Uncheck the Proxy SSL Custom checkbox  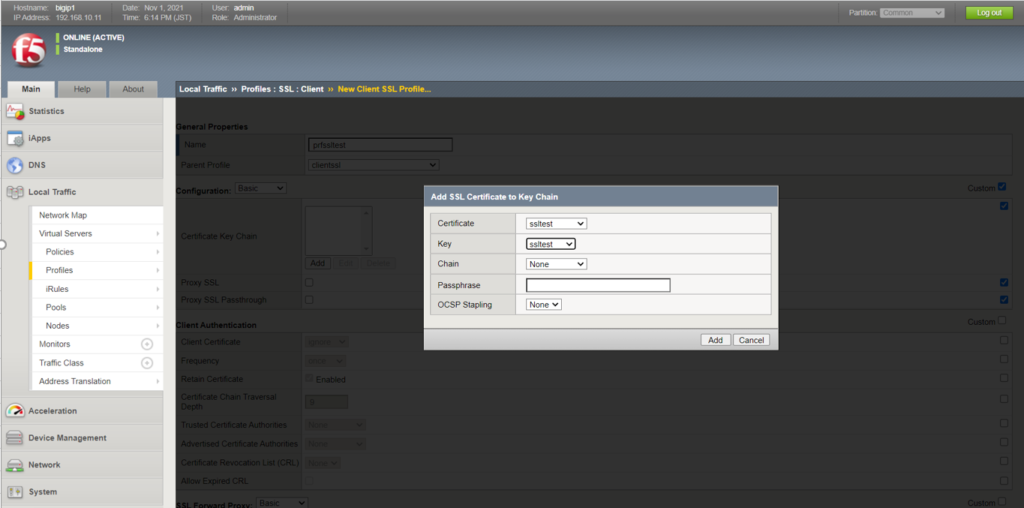click(1003, 283)
